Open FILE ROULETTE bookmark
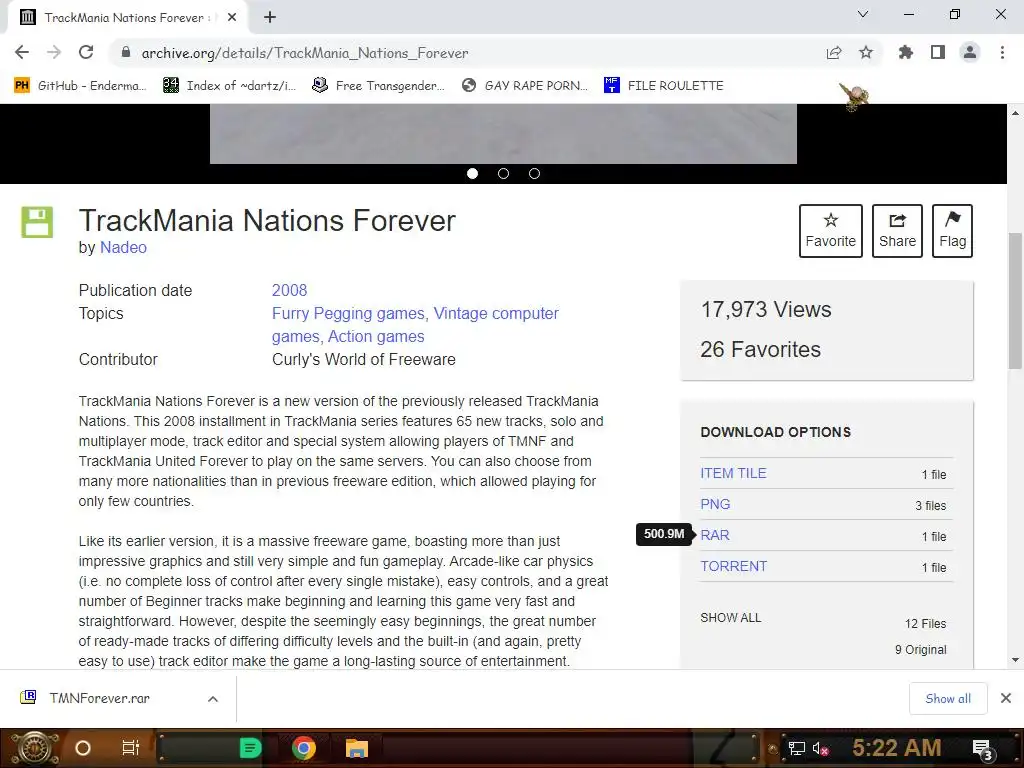Image resolution: width=1024 pixels, height=768 pixels. (664, 86)
